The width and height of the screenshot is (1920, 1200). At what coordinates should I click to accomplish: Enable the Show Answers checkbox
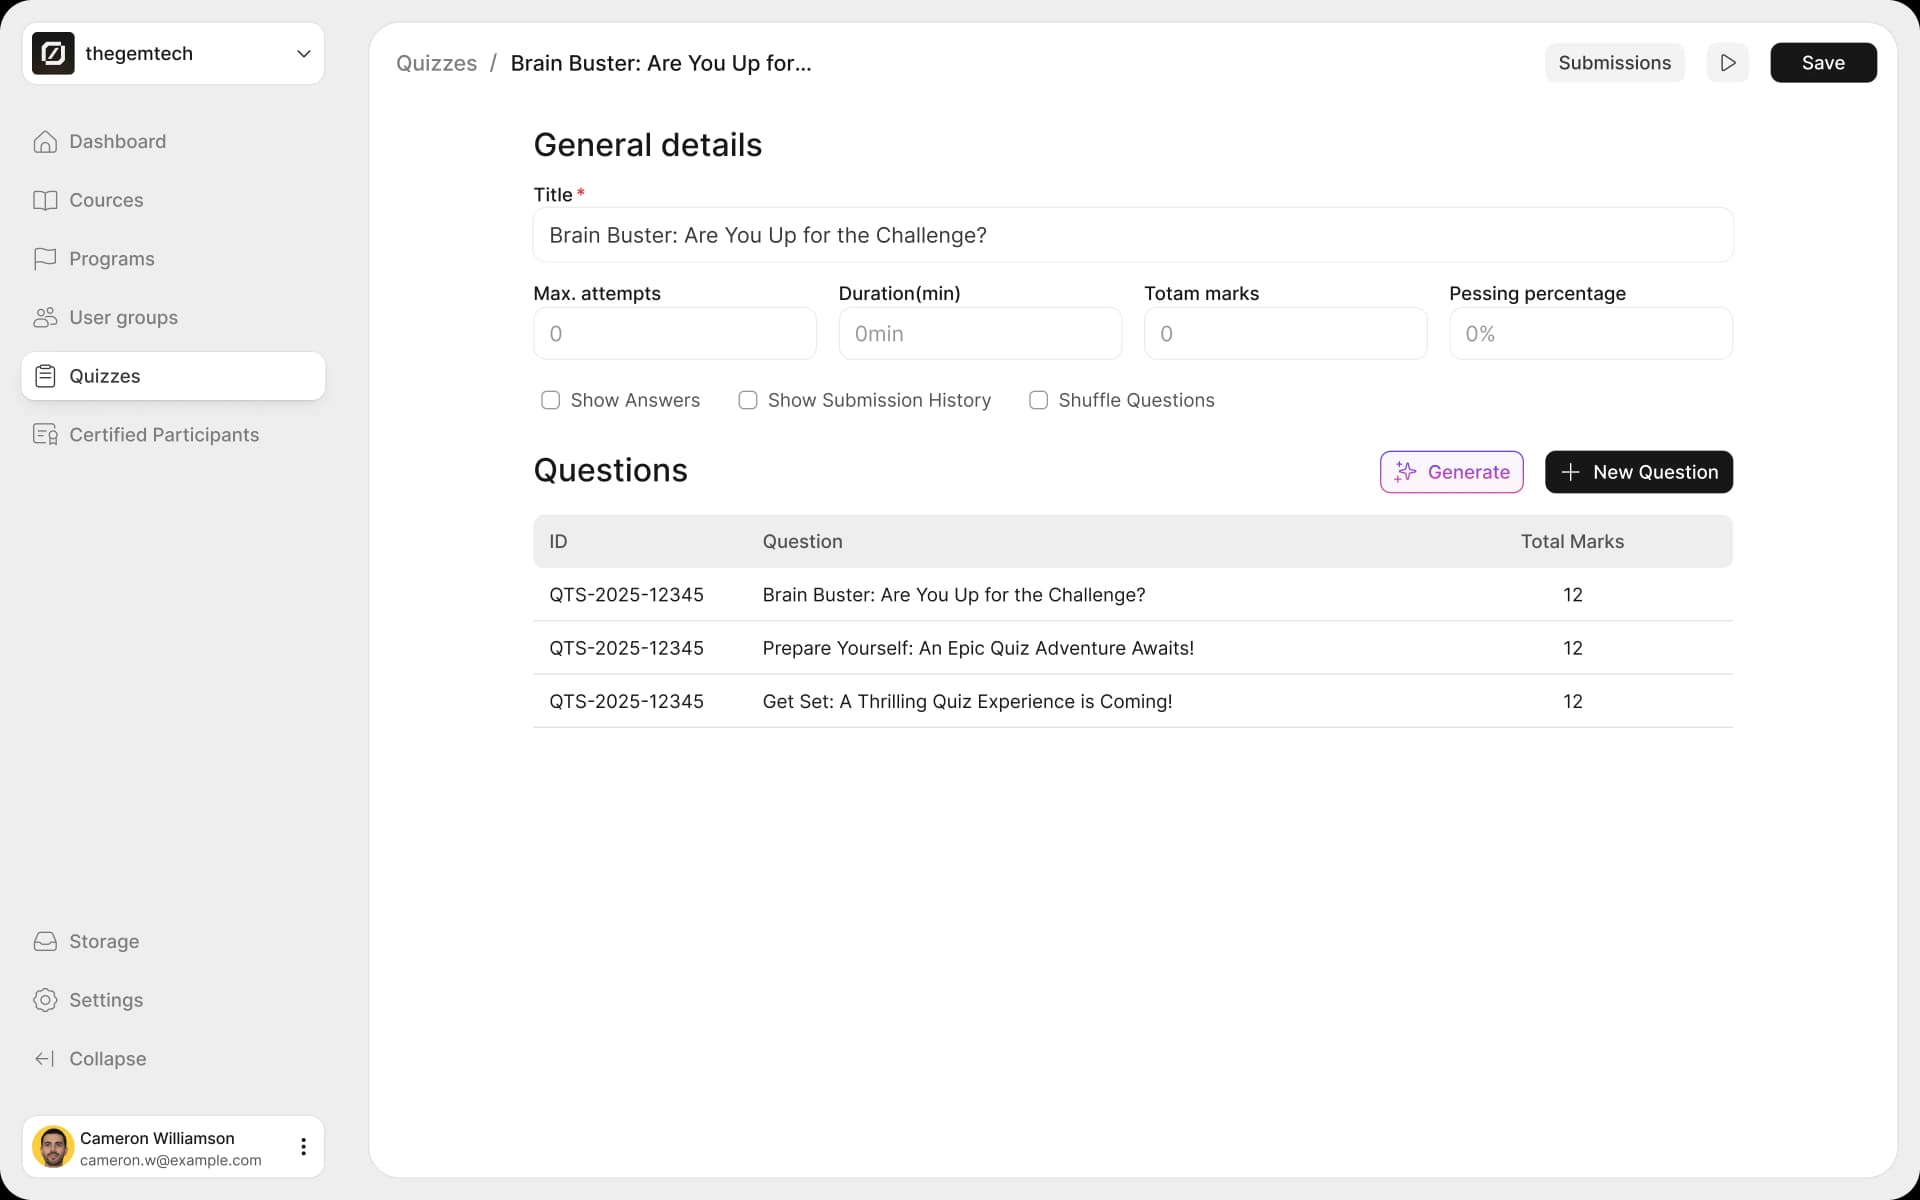click(550, 400)
